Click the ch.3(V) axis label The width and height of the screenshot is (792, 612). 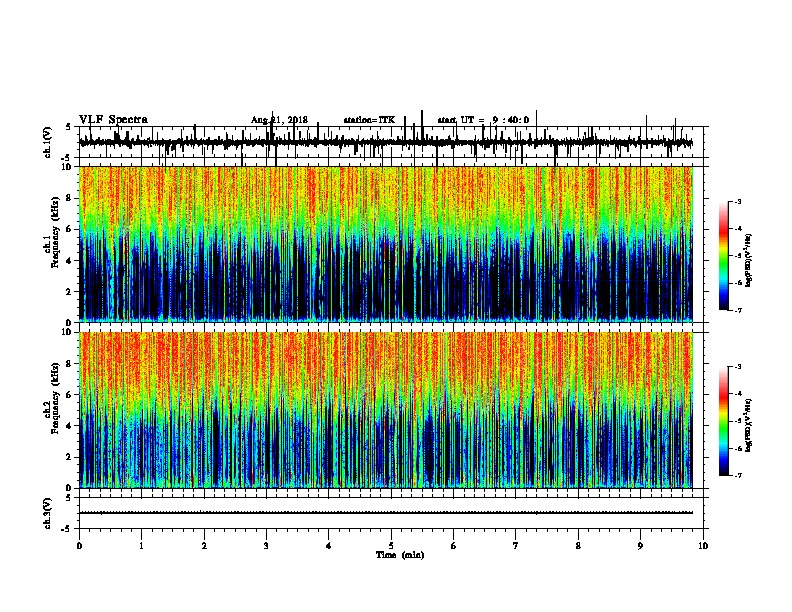point(48,513)
